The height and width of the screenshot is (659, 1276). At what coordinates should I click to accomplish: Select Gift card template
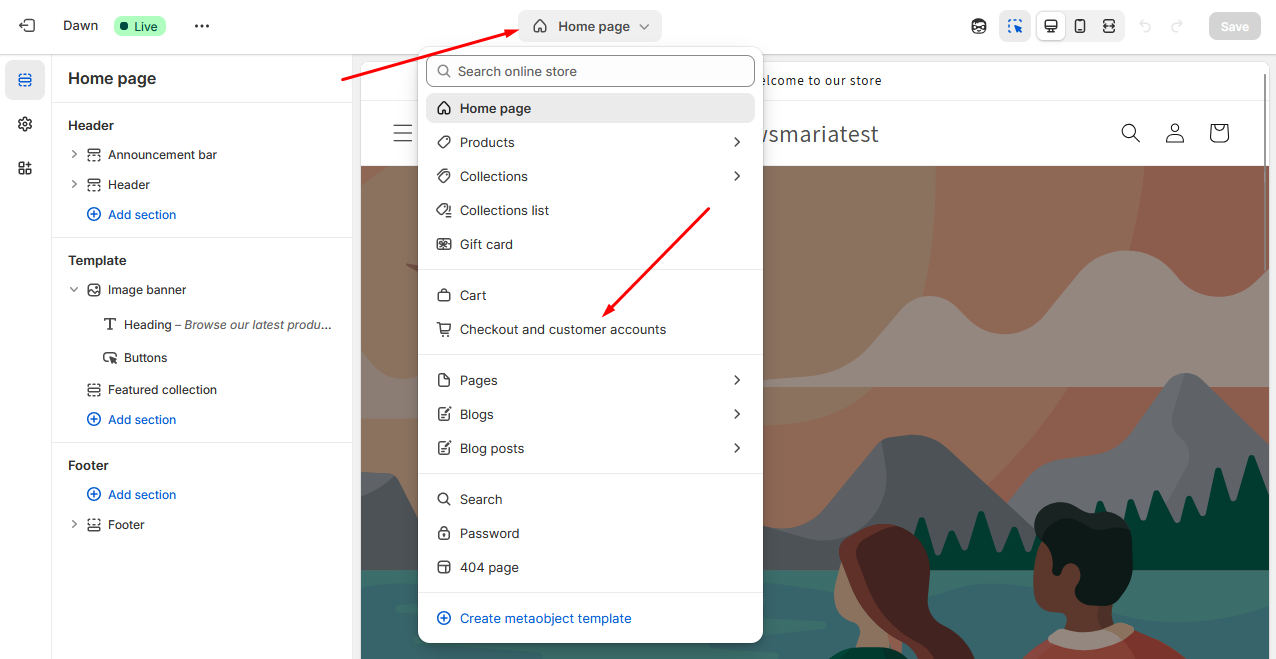click(x=590, y=244)
